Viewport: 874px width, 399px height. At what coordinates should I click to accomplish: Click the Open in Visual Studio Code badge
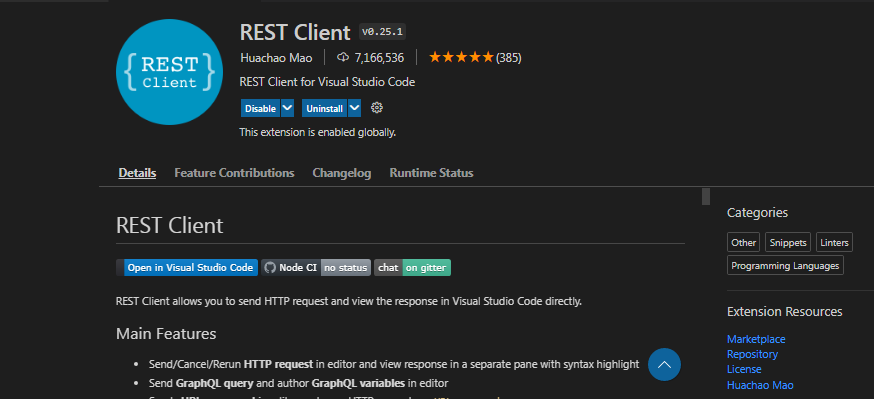coord(187,267)
